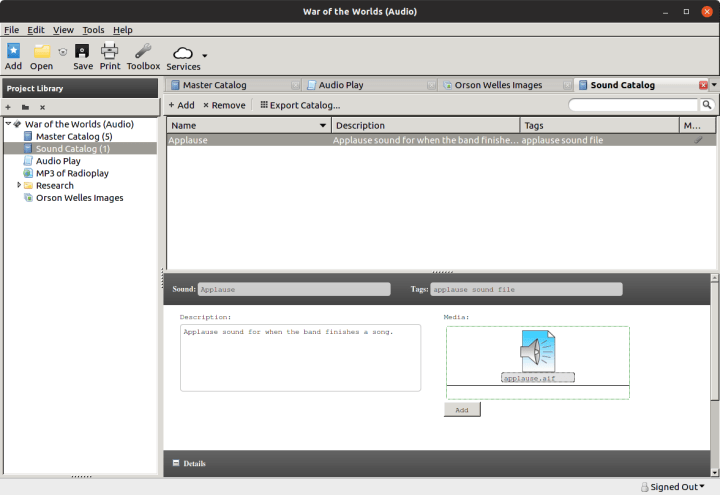This screenshot has height=495, width=720.
Task: Click Remove in the catalog toolbar
Action: 224,105
